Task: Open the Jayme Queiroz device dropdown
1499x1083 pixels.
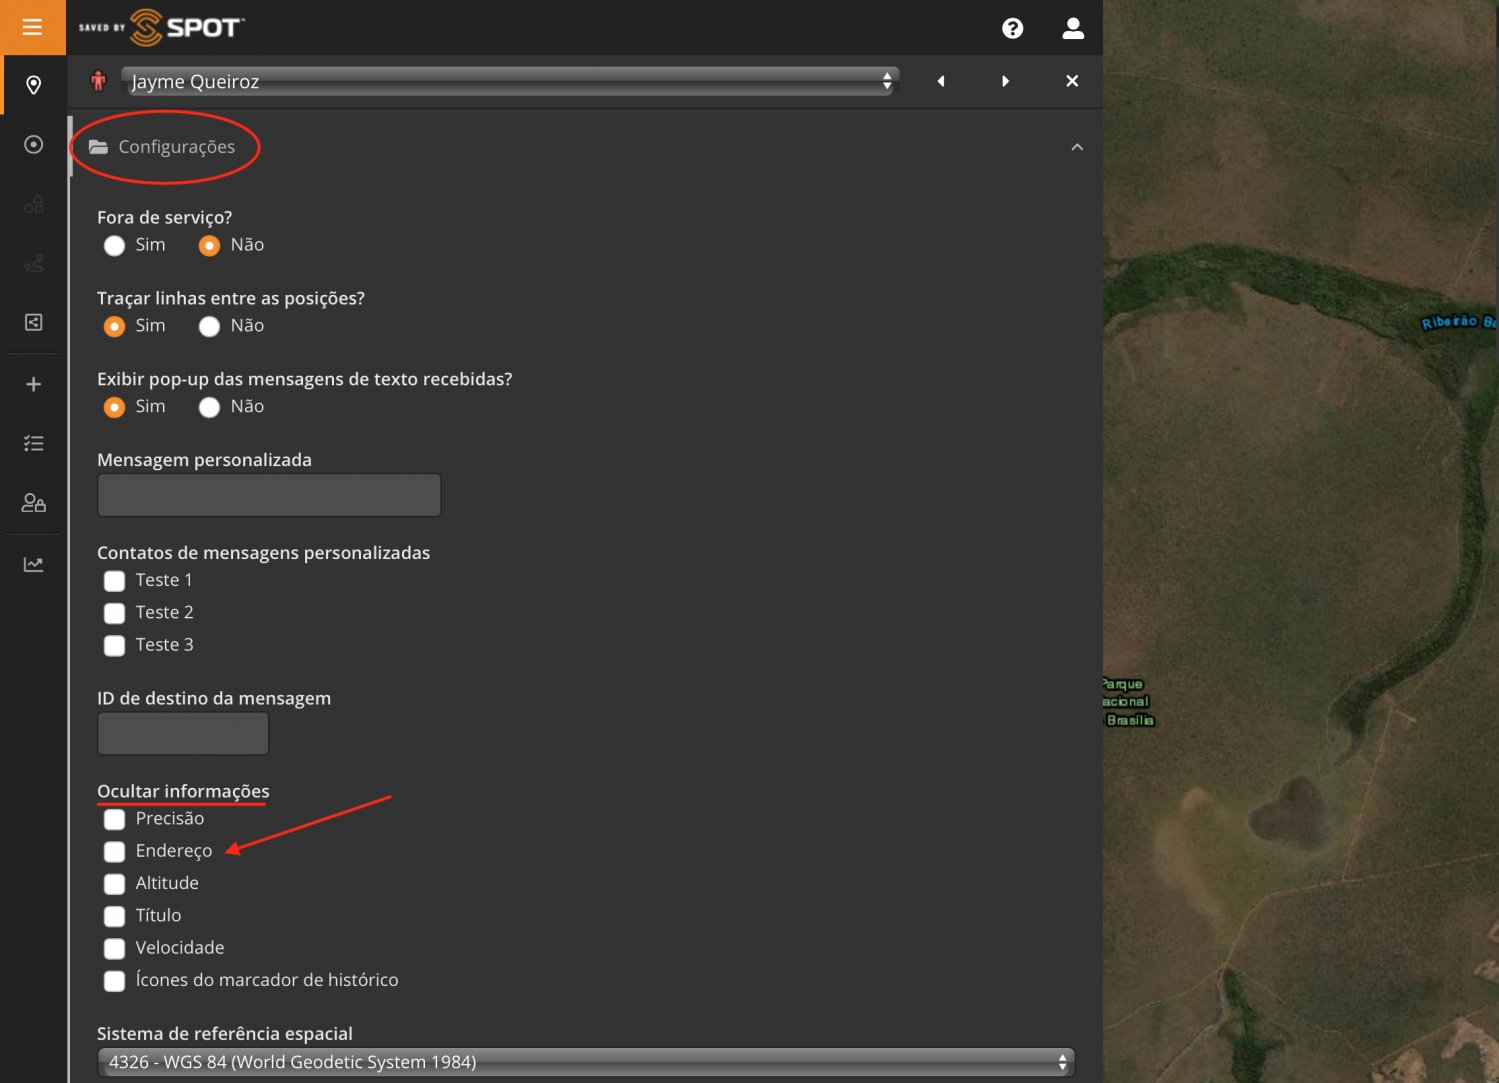Action: point(509,82)
